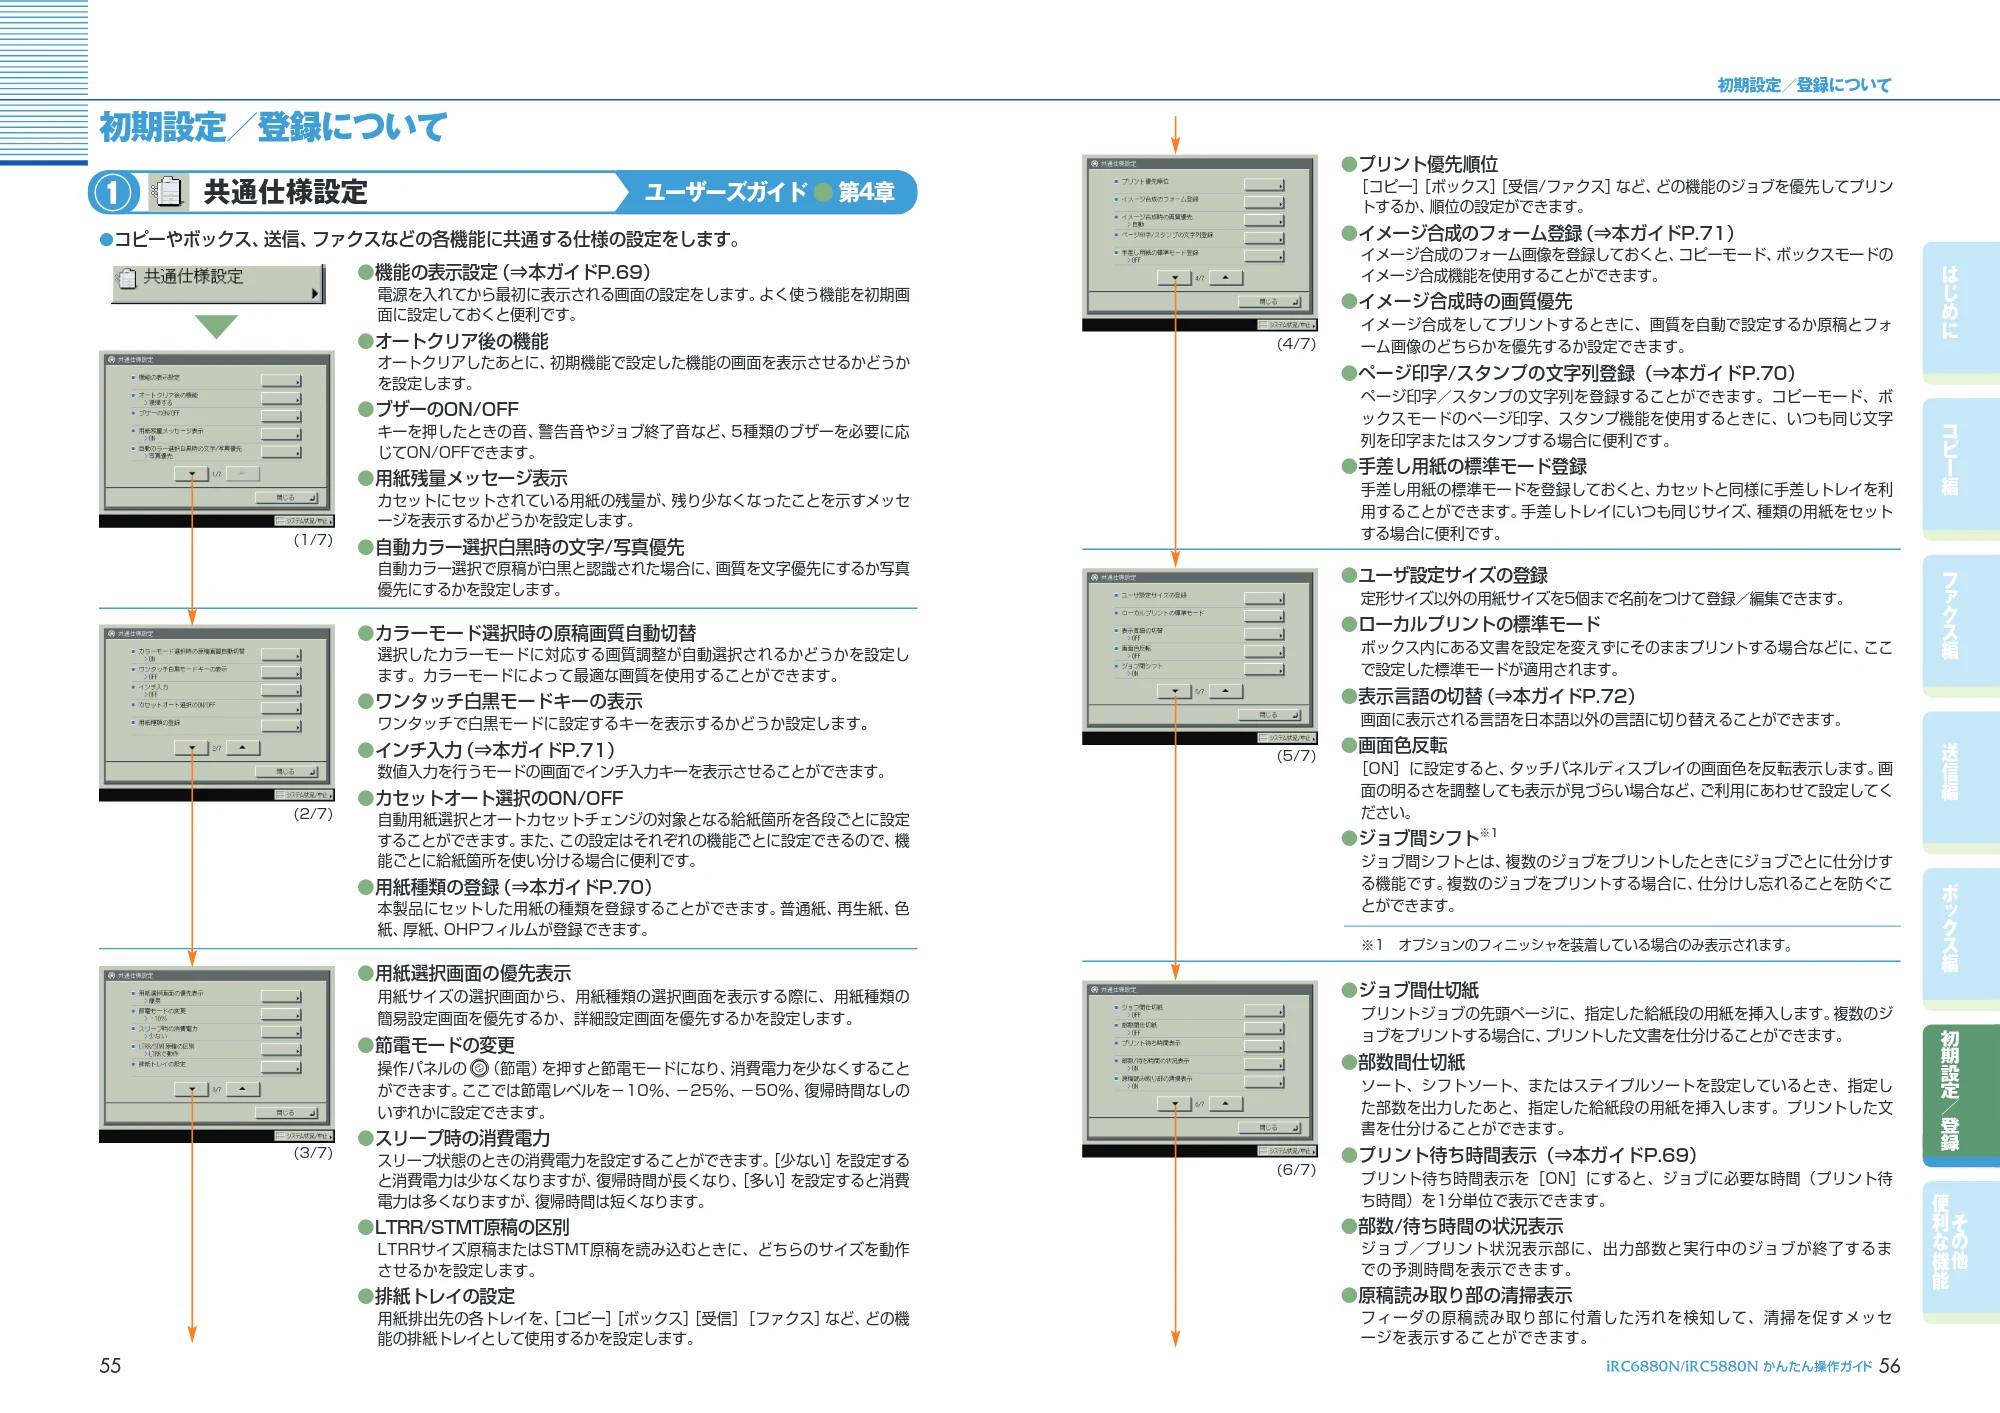
Task: Click the (3/7) settings screen thumbnail
Action: (x=216, y=1054)
